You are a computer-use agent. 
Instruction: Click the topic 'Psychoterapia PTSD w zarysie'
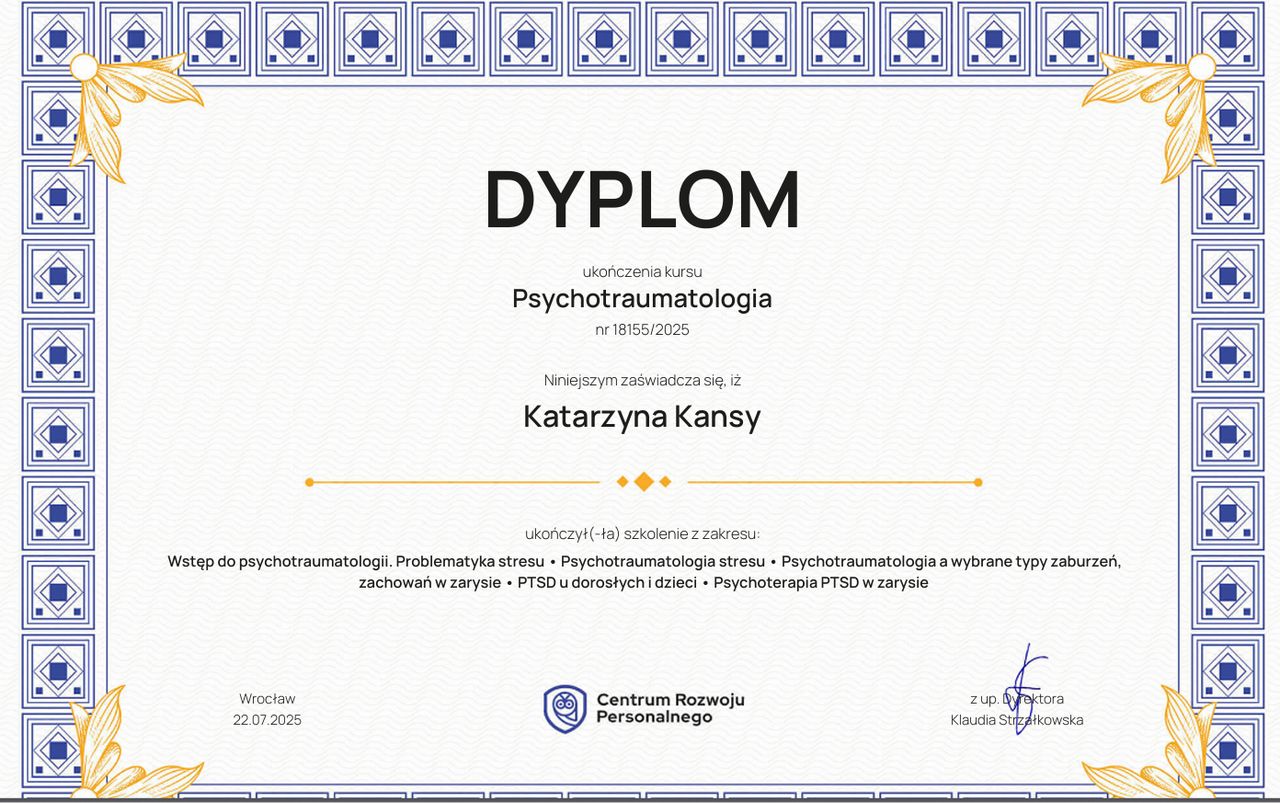821,582
